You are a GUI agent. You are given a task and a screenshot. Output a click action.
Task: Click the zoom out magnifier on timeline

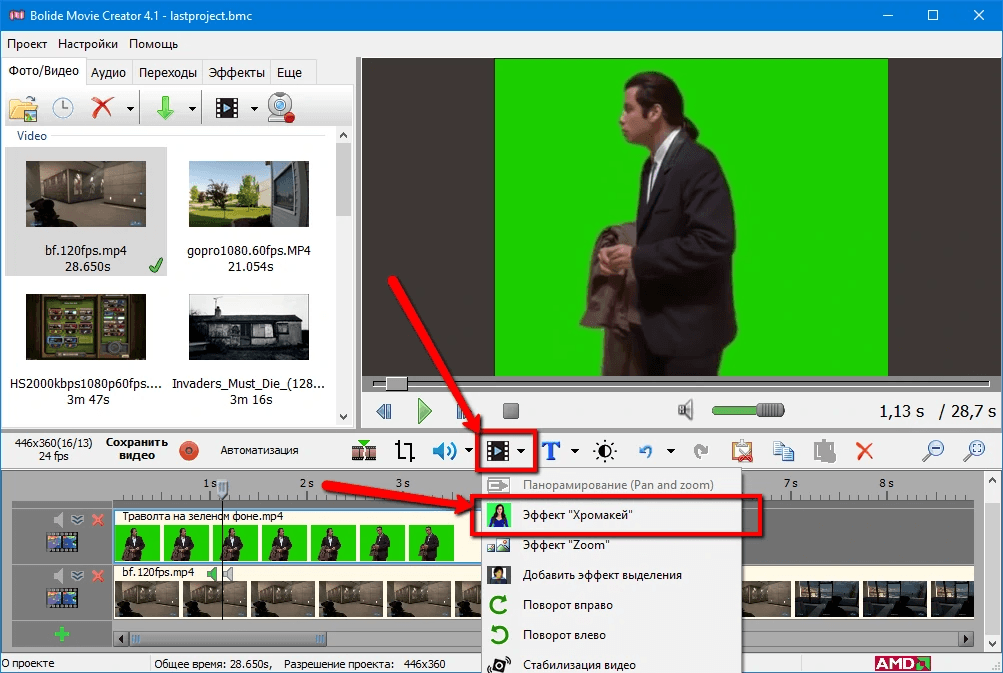933,451
